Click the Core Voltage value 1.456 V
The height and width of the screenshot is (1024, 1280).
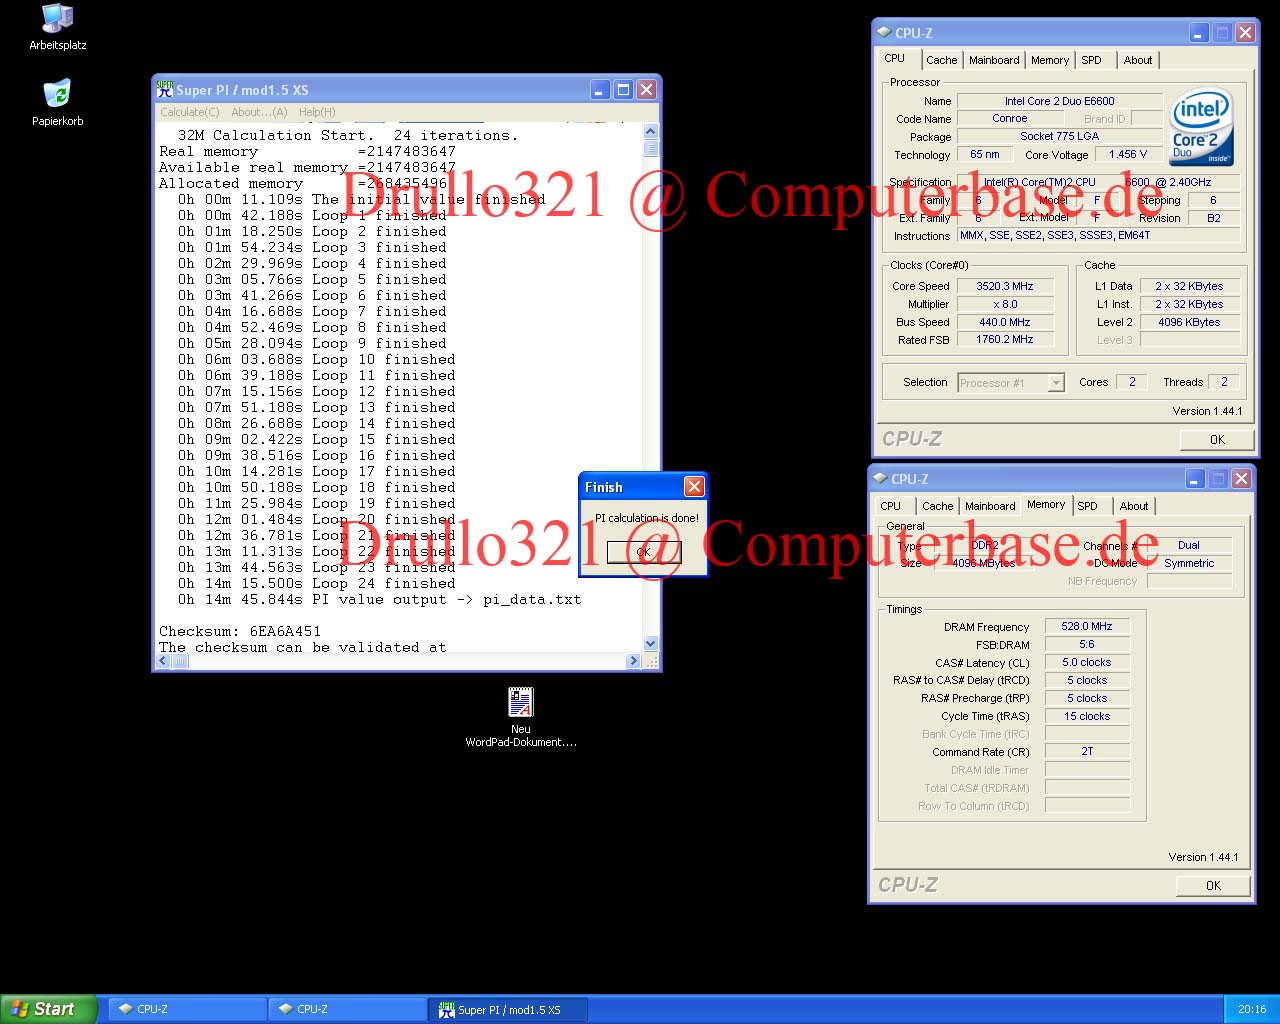pos(1128,154)
